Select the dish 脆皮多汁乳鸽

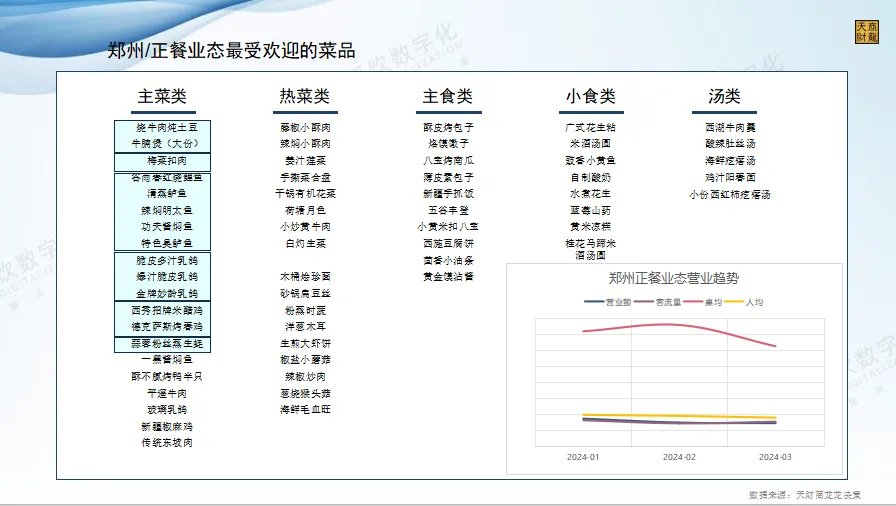(x=167, y=260)
